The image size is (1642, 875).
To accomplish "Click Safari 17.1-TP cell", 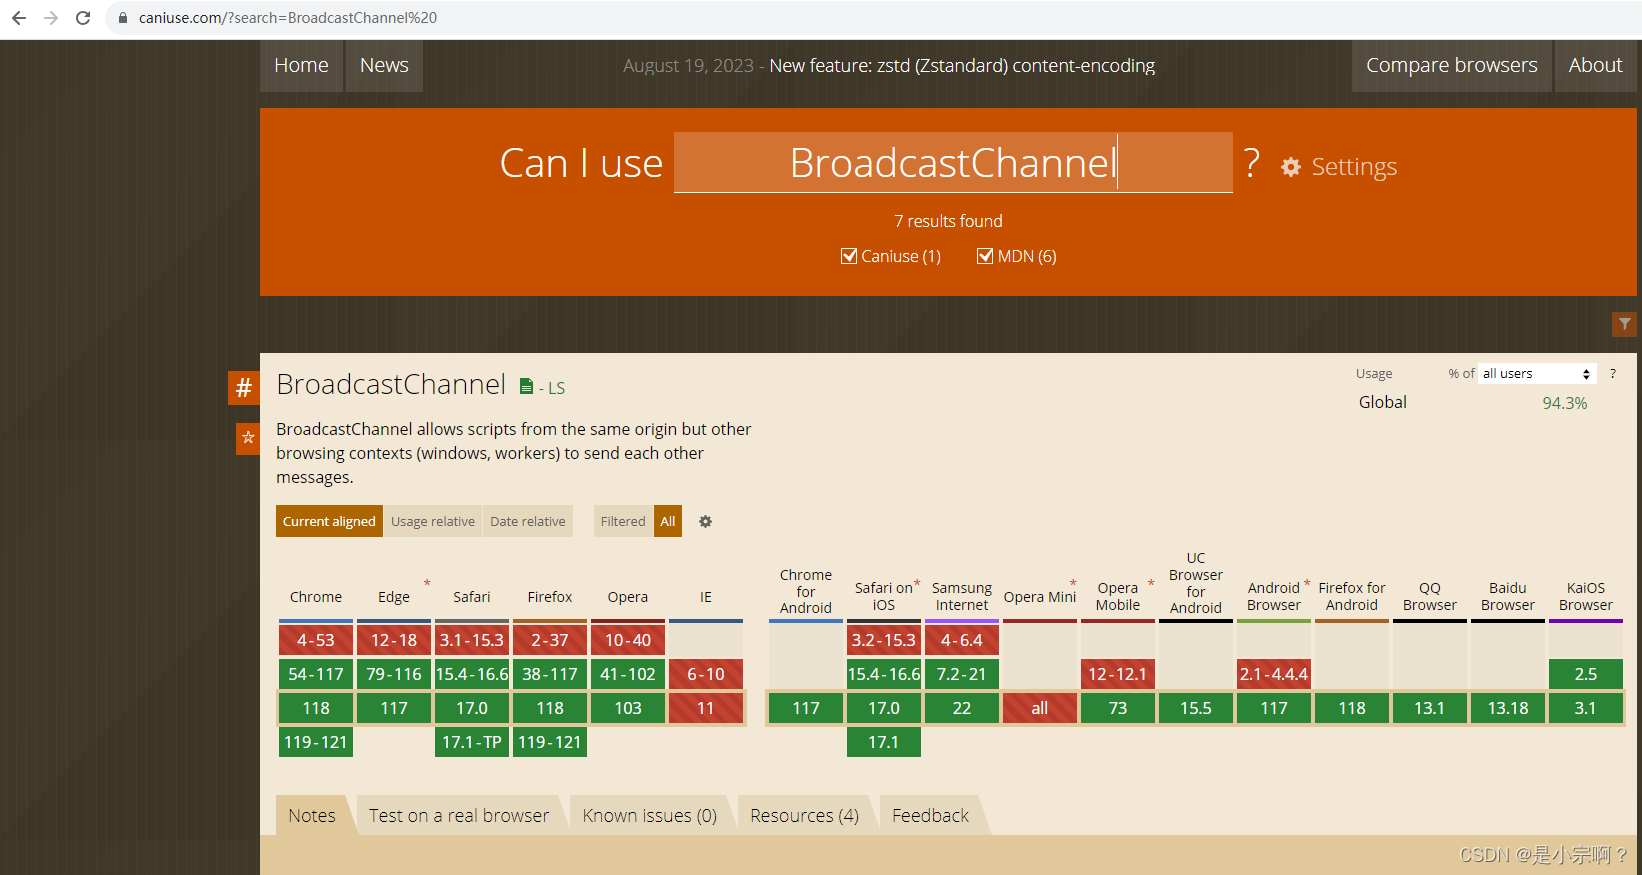I will point(472,742).
